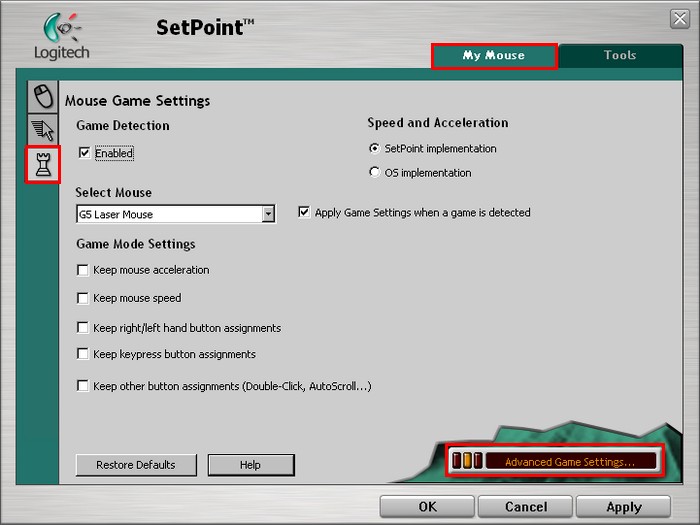Select the chess rook game settings icon
Viewport: 700px width, 525px height.
pos(43,164)
